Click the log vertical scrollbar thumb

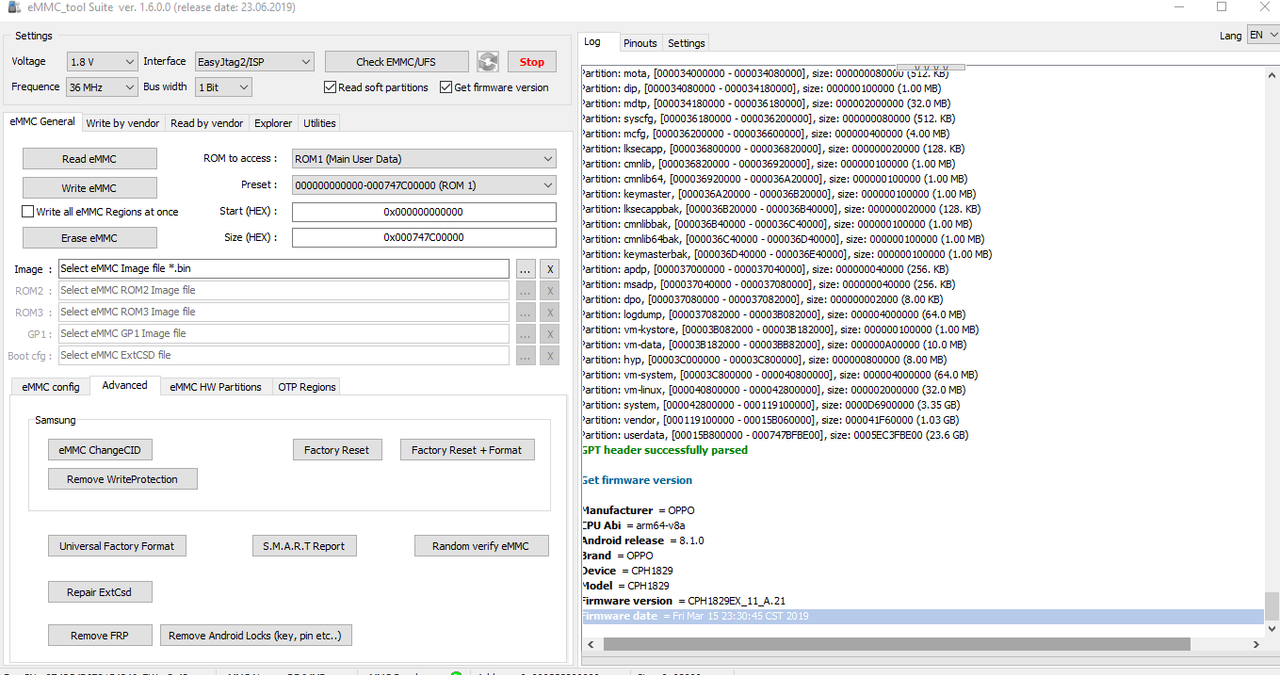(x=1271, y=606)
